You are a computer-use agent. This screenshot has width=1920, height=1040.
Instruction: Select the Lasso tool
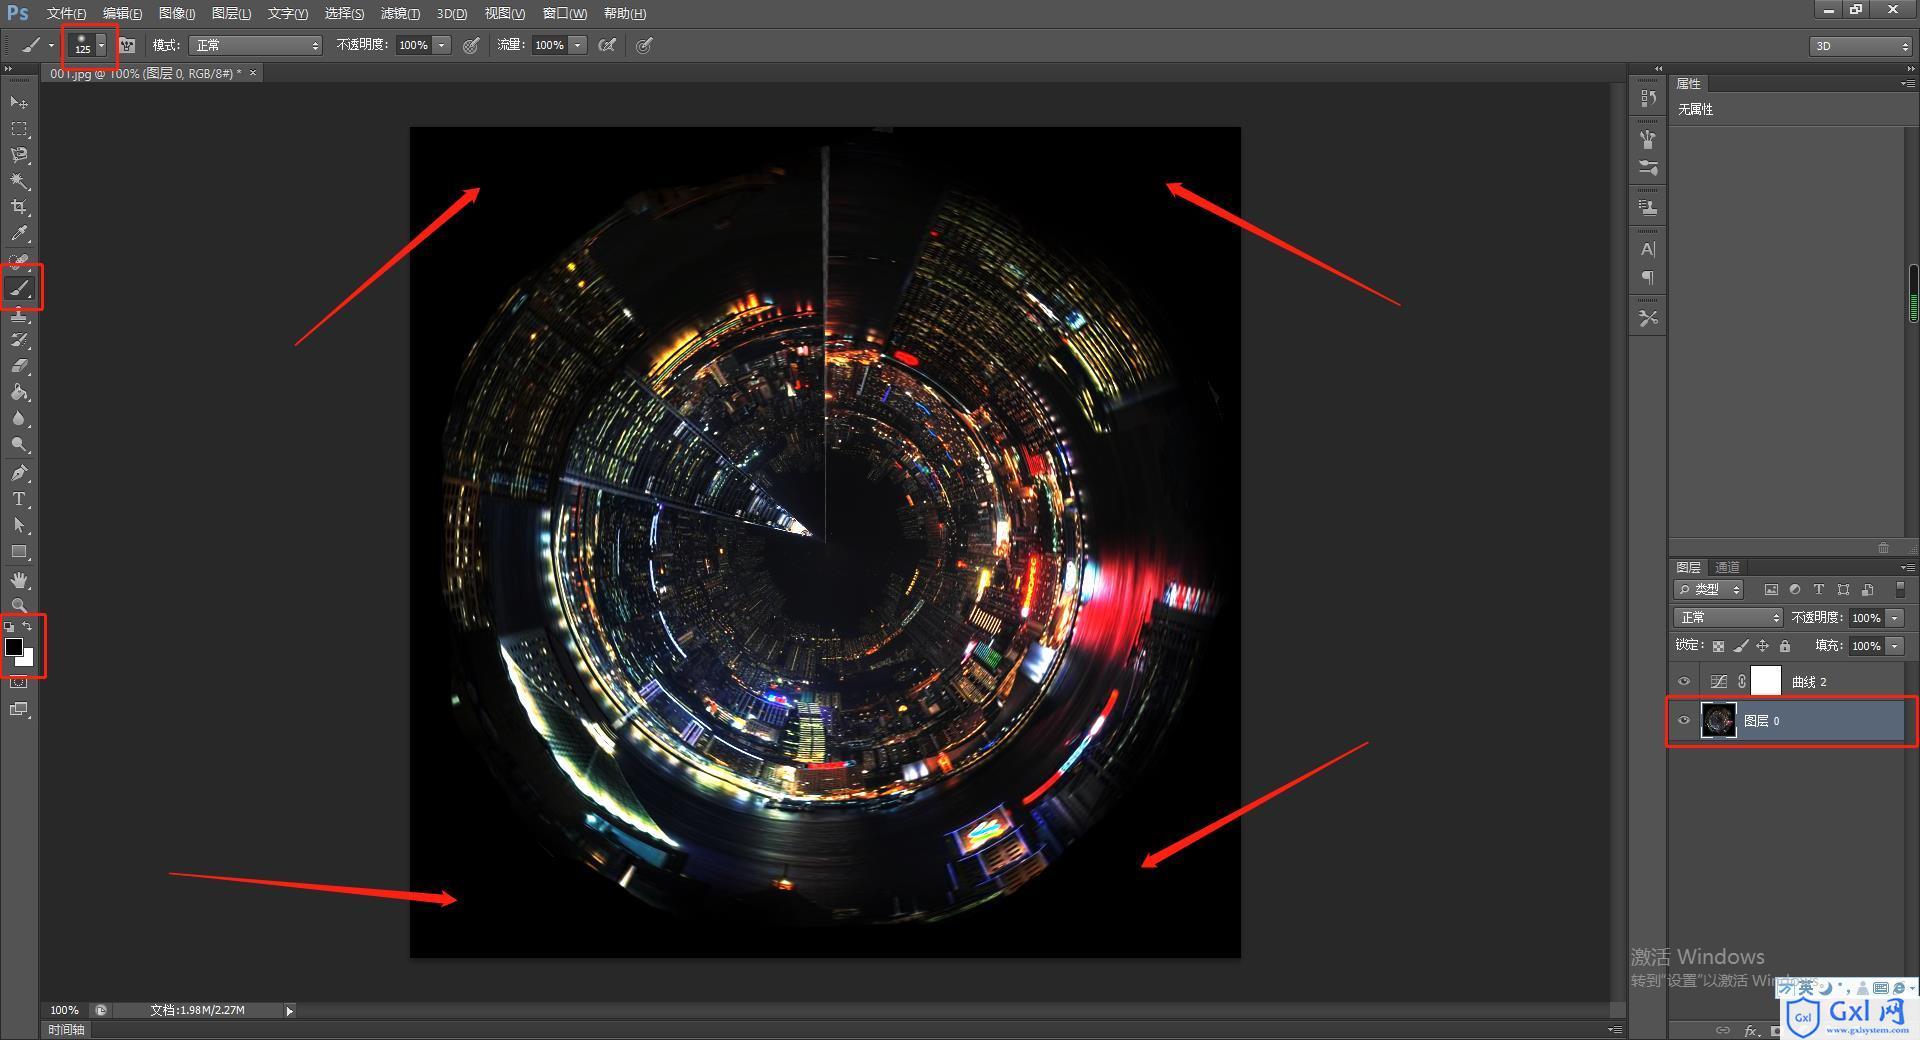click(x=19, y=155)
